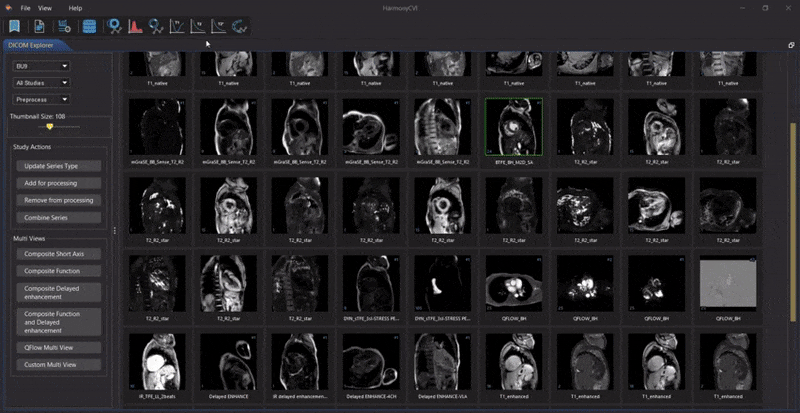Open Composite Short Axis view
The width and height of the screenshot is (800, 413).
click(59, 254)
